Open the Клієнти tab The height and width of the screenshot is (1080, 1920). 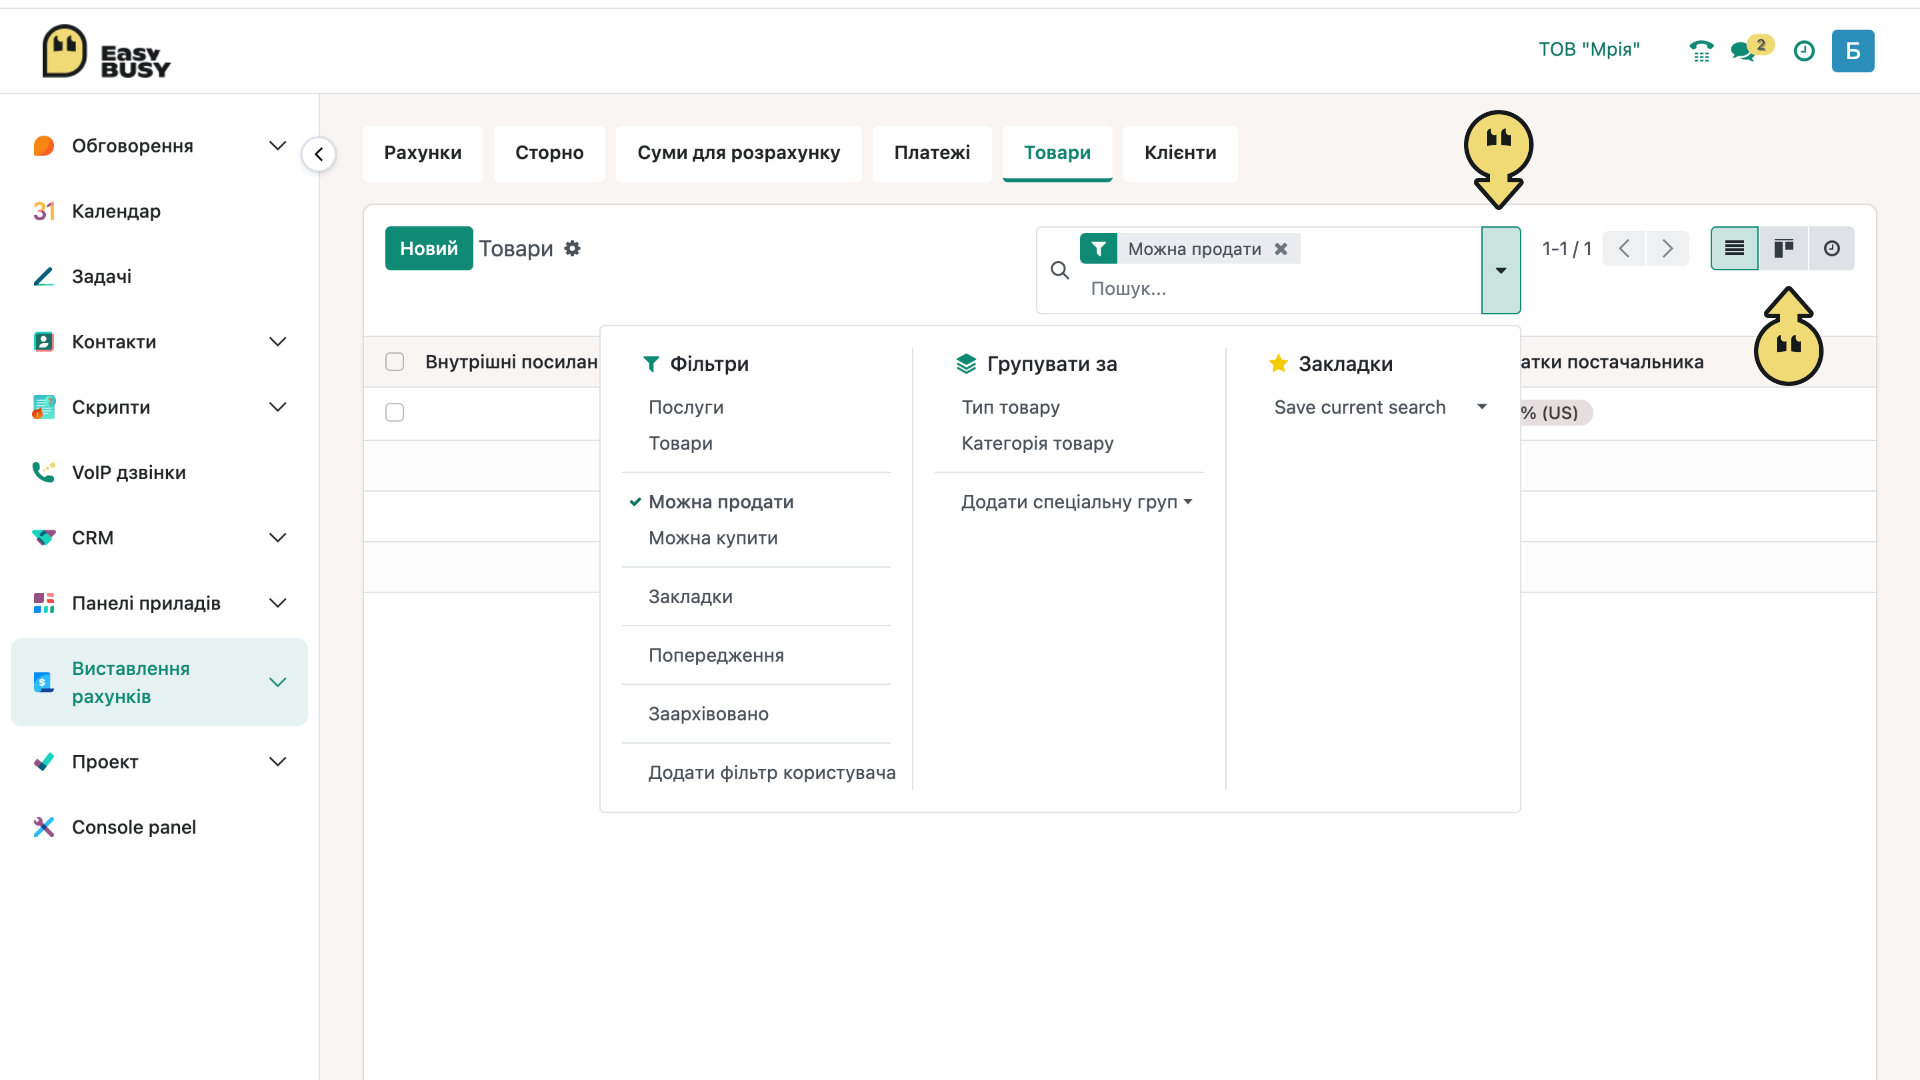1180,153
